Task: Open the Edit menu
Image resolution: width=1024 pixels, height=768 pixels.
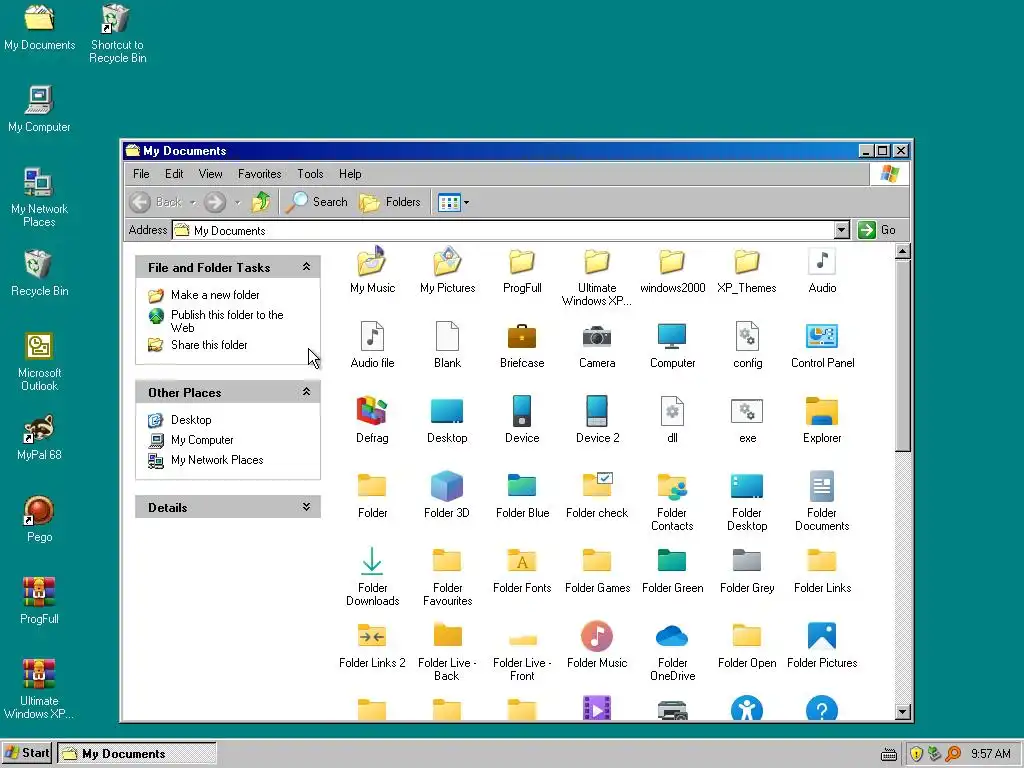Action: click(174, 174)
